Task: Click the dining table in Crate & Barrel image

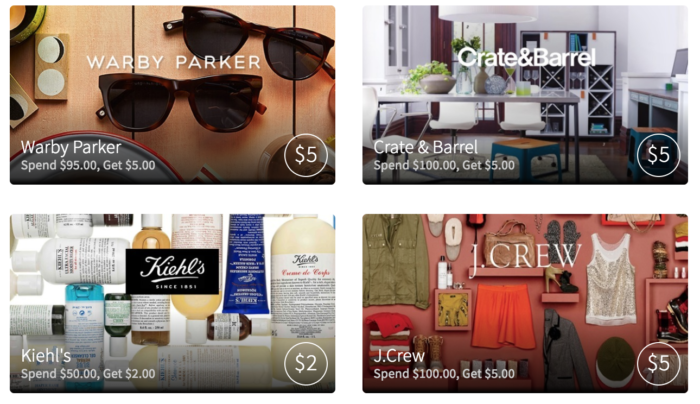Action: [478, 97]
